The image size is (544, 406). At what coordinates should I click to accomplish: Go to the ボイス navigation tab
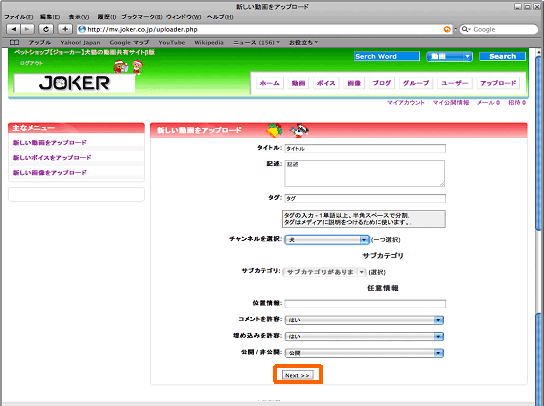[x=326, y=83]
